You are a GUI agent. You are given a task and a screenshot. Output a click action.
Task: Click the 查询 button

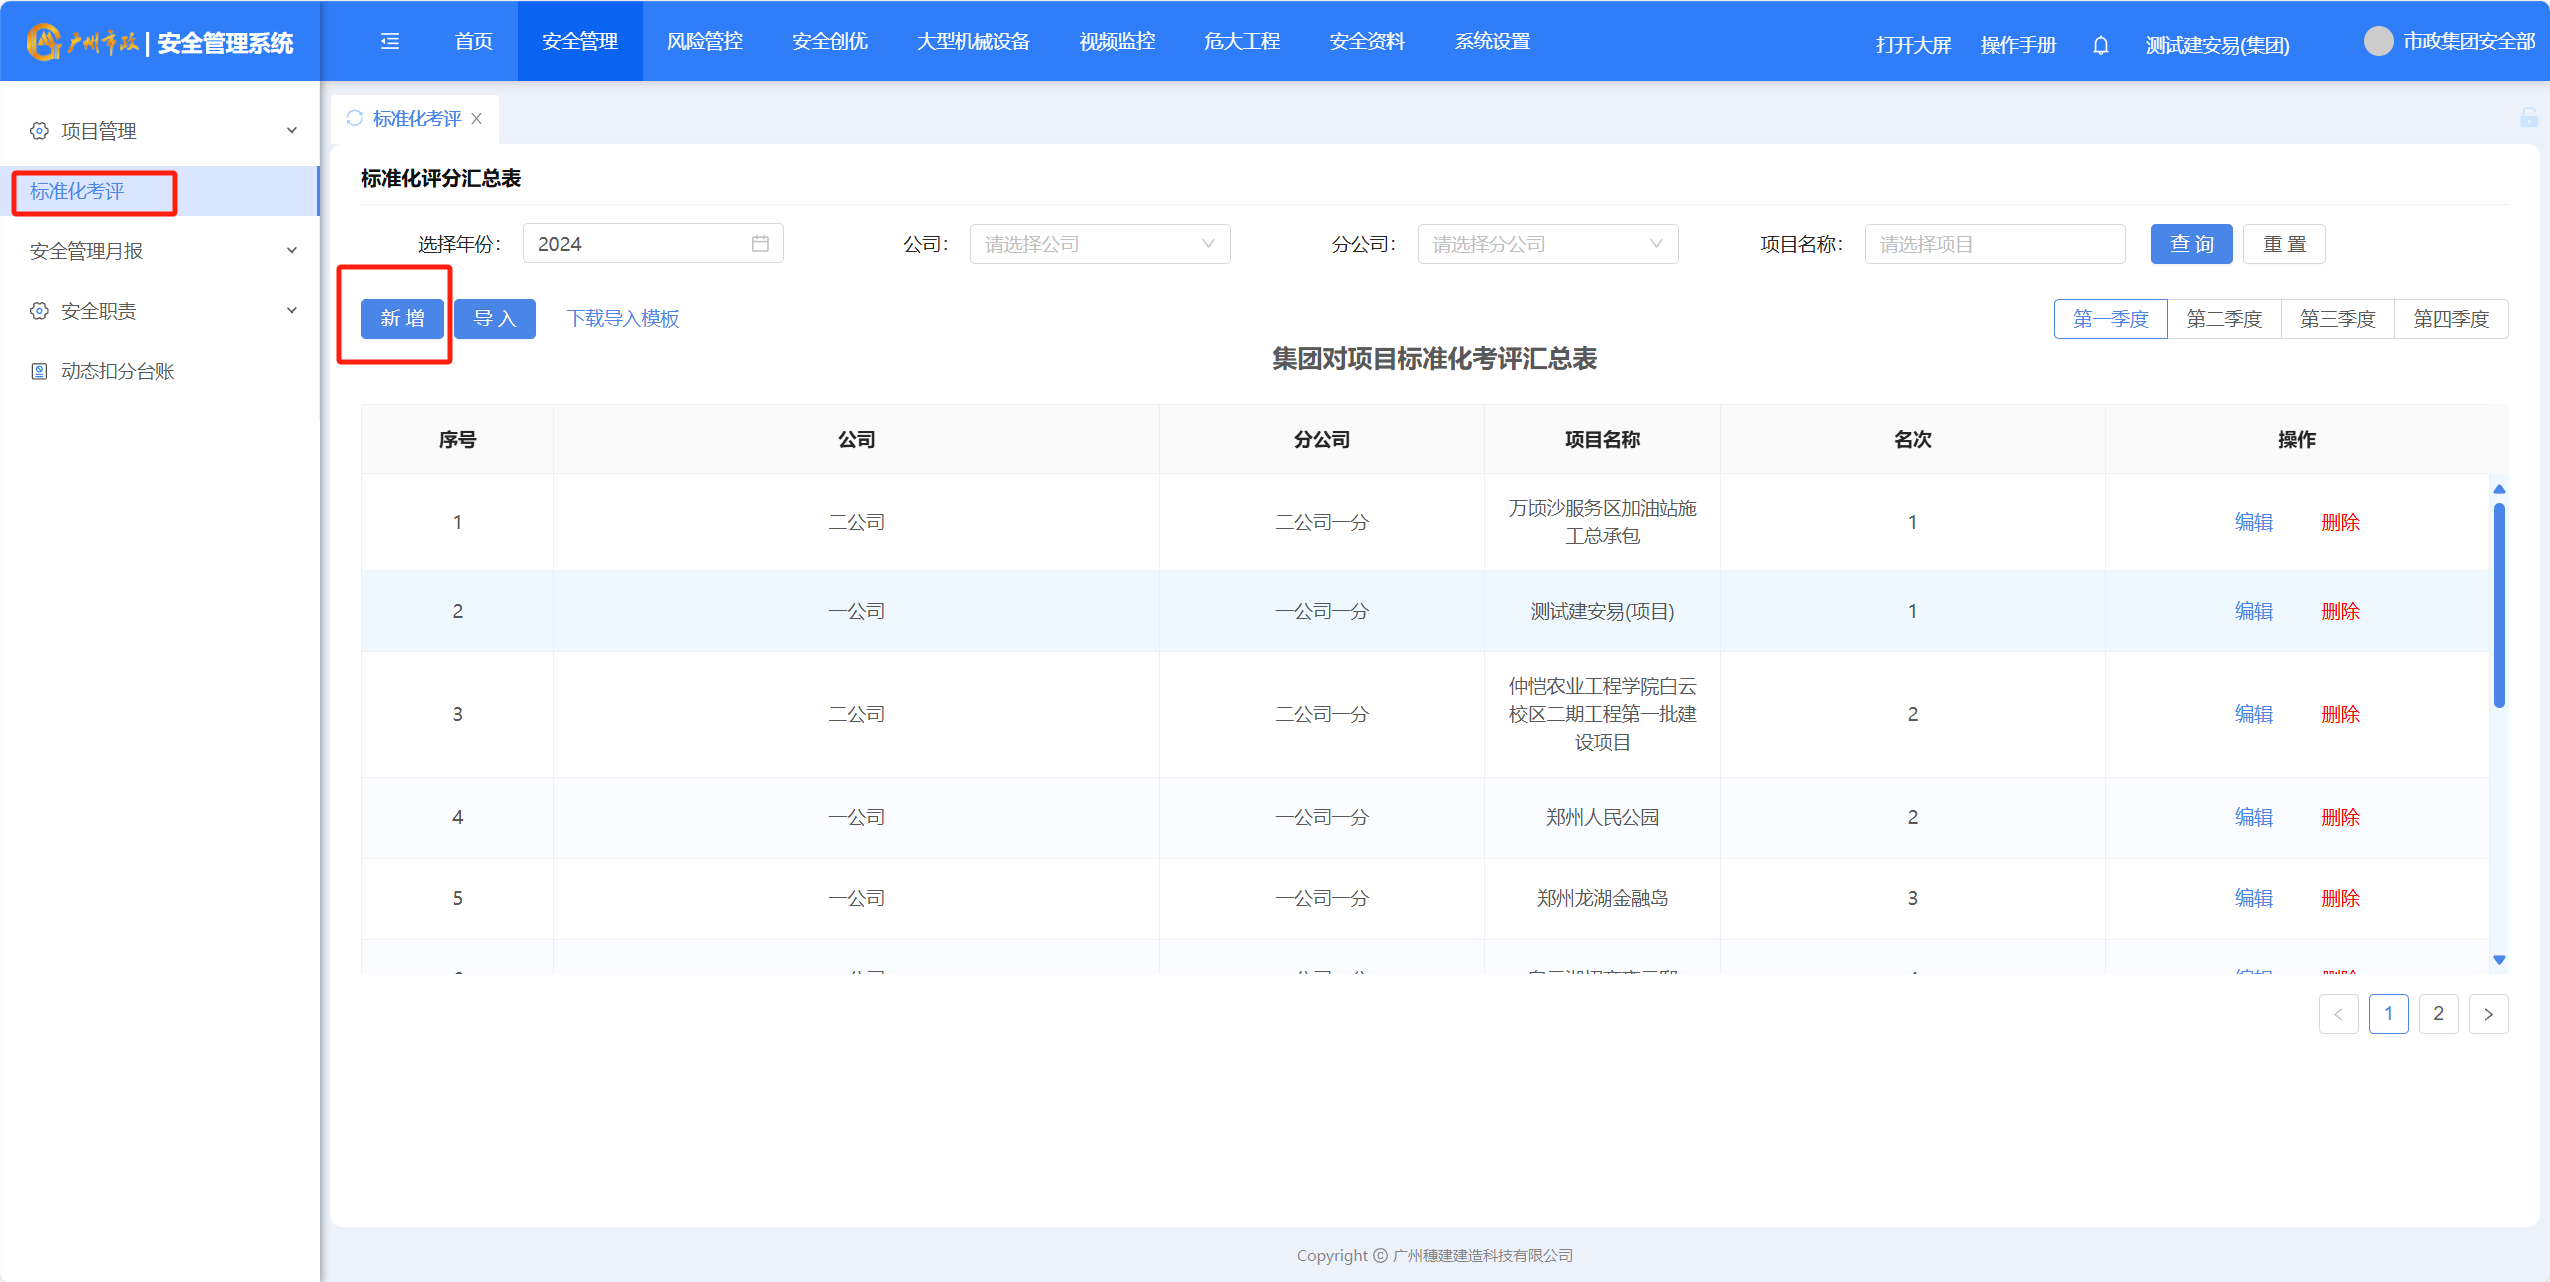2191,244
